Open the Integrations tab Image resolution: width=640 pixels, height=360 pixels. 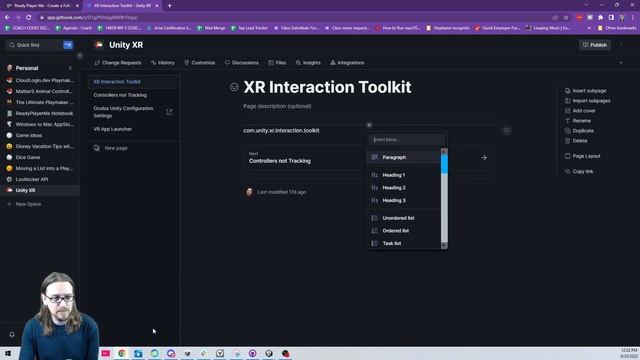point(347,63)
